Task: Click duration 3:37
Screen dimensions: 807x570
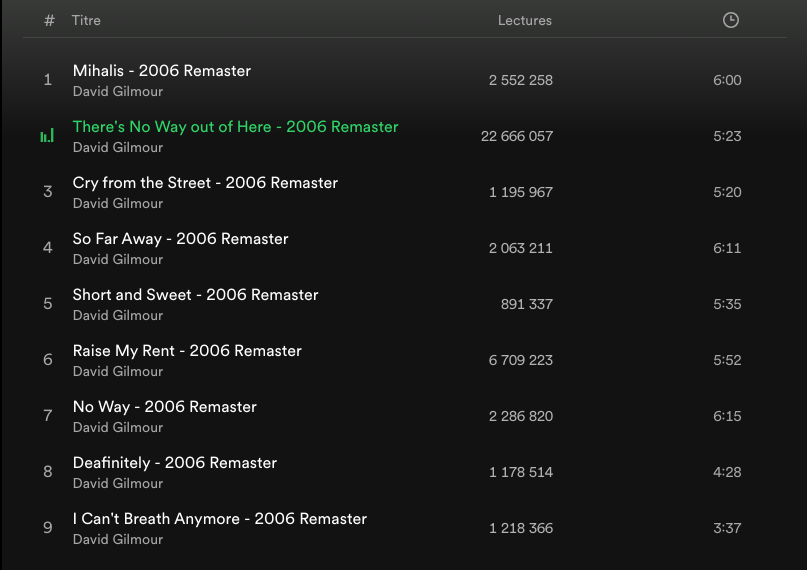Action: tap(727, 529)
